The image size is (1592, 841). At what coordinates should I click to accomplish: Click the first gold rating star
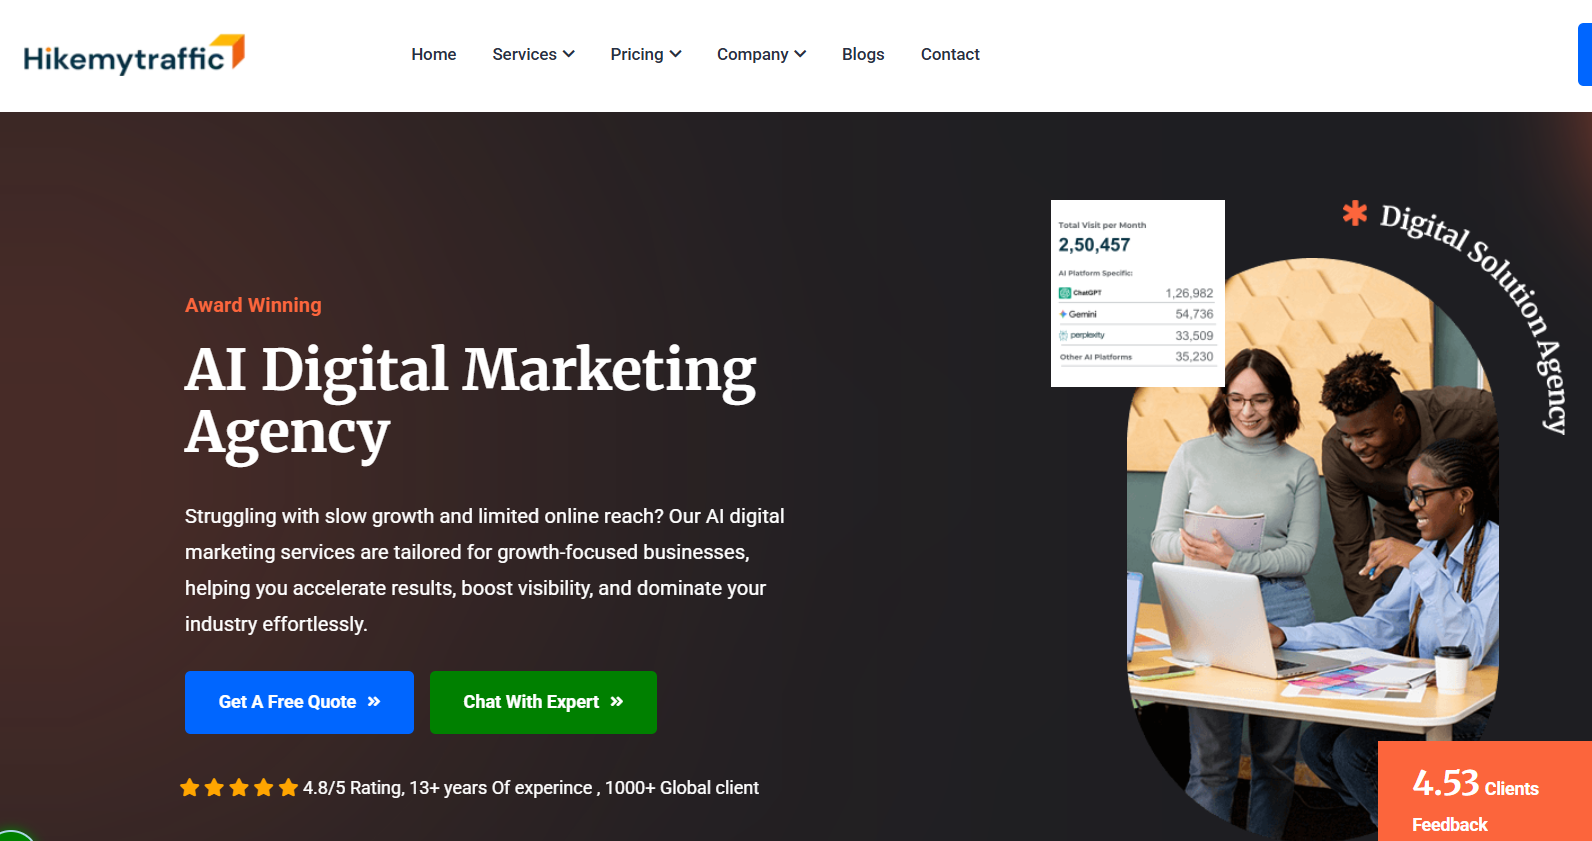pyautogui.click(x=190, y=788)
